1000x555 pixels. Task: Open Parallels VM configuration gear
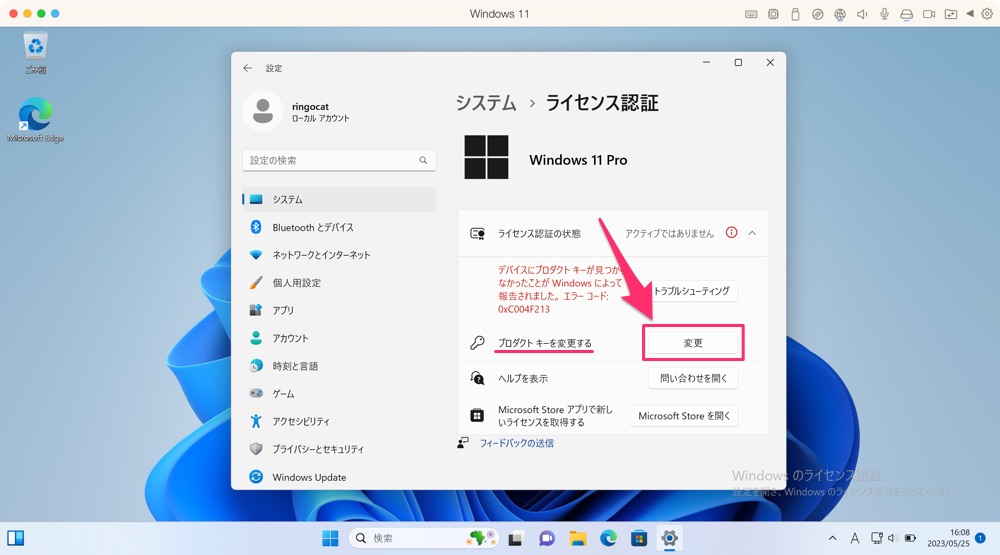[987, 14]
